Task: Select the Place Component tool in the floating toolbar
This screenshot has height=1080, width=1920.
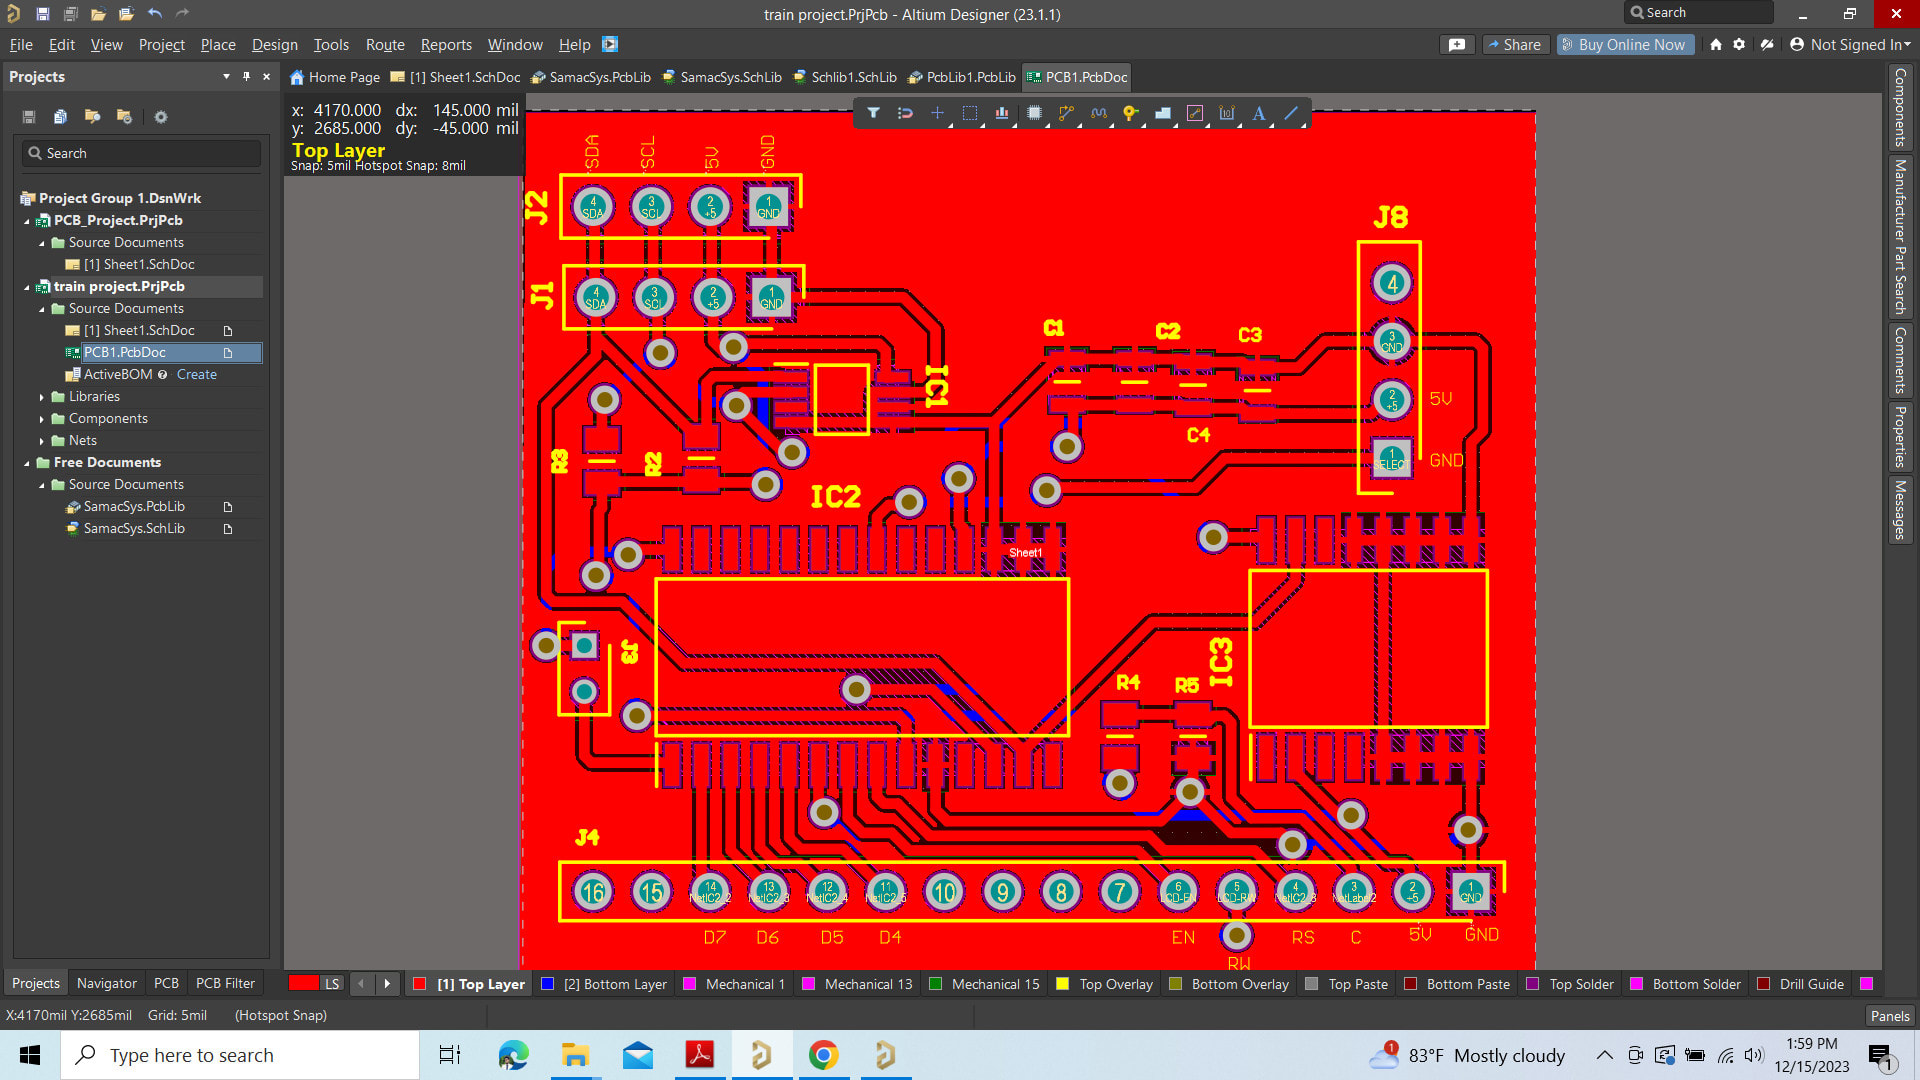Action: coord(1034,113)
